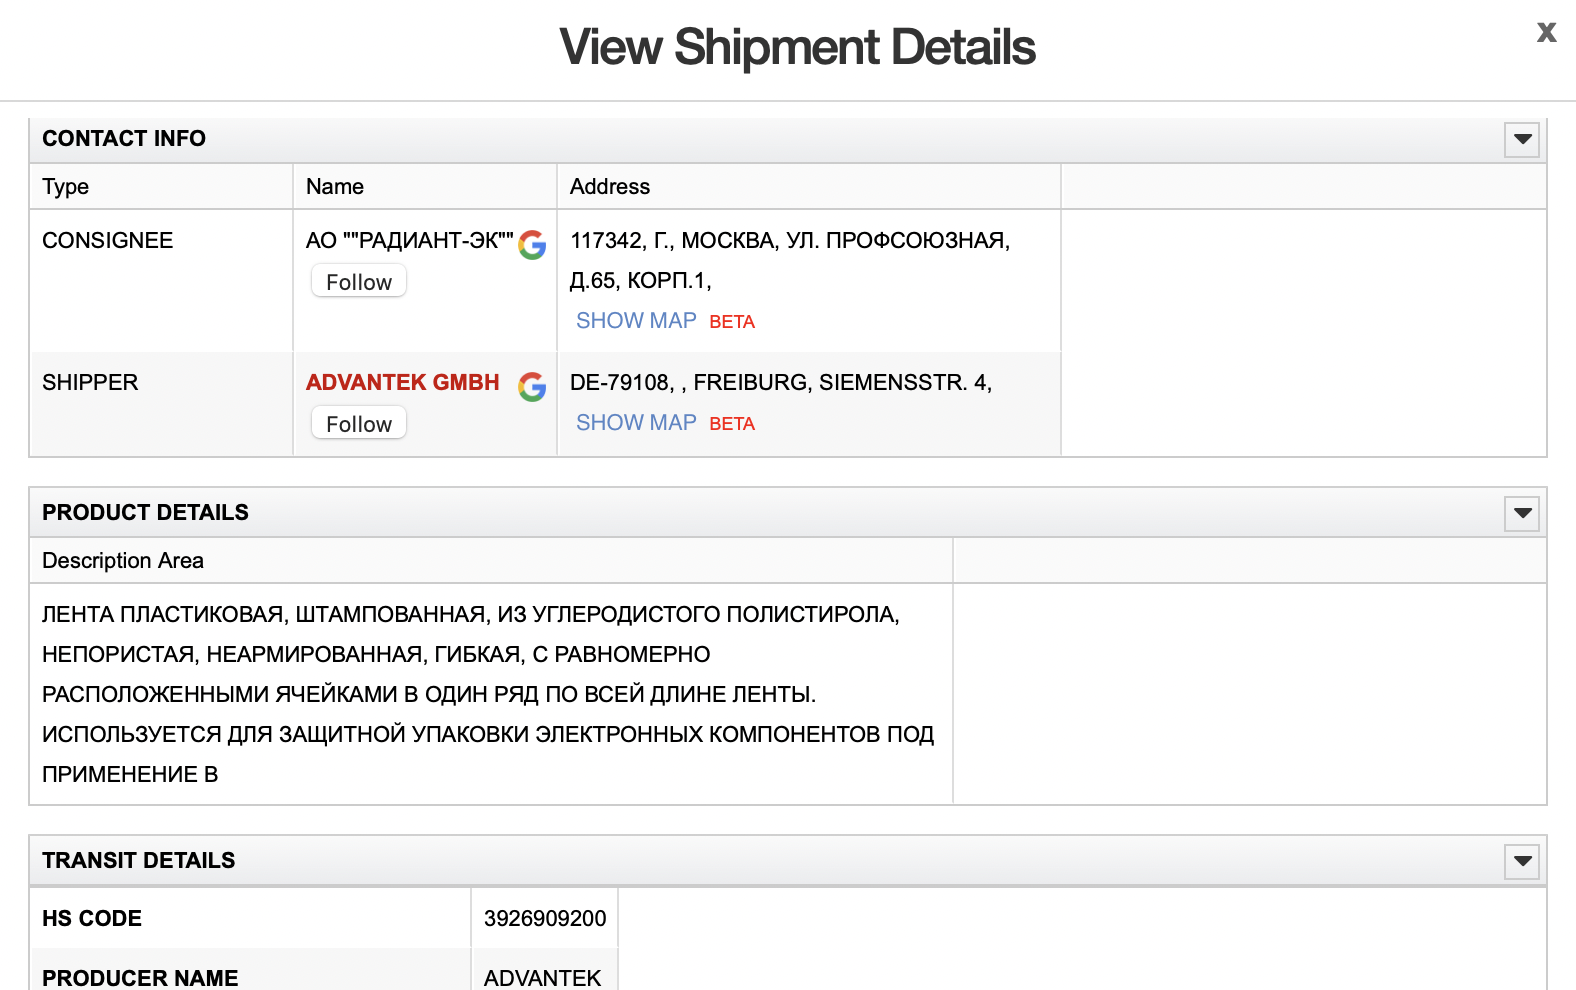Follow the consignee АО РАДИАНТ-ЭК
Image resolution: width=1576 pixels, height=990 pixels.
pyautogui.click(x=359, y=282)
